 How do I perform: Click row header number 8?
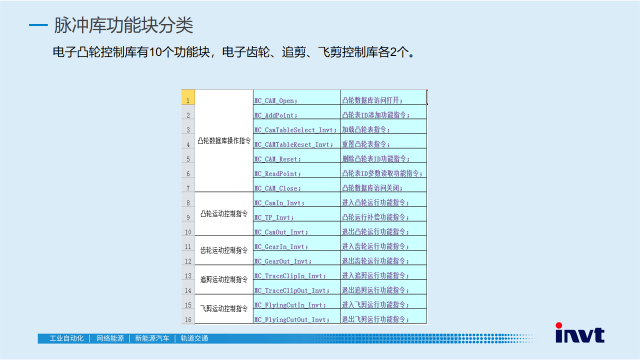pyautogui.click(x=188, y=202)
